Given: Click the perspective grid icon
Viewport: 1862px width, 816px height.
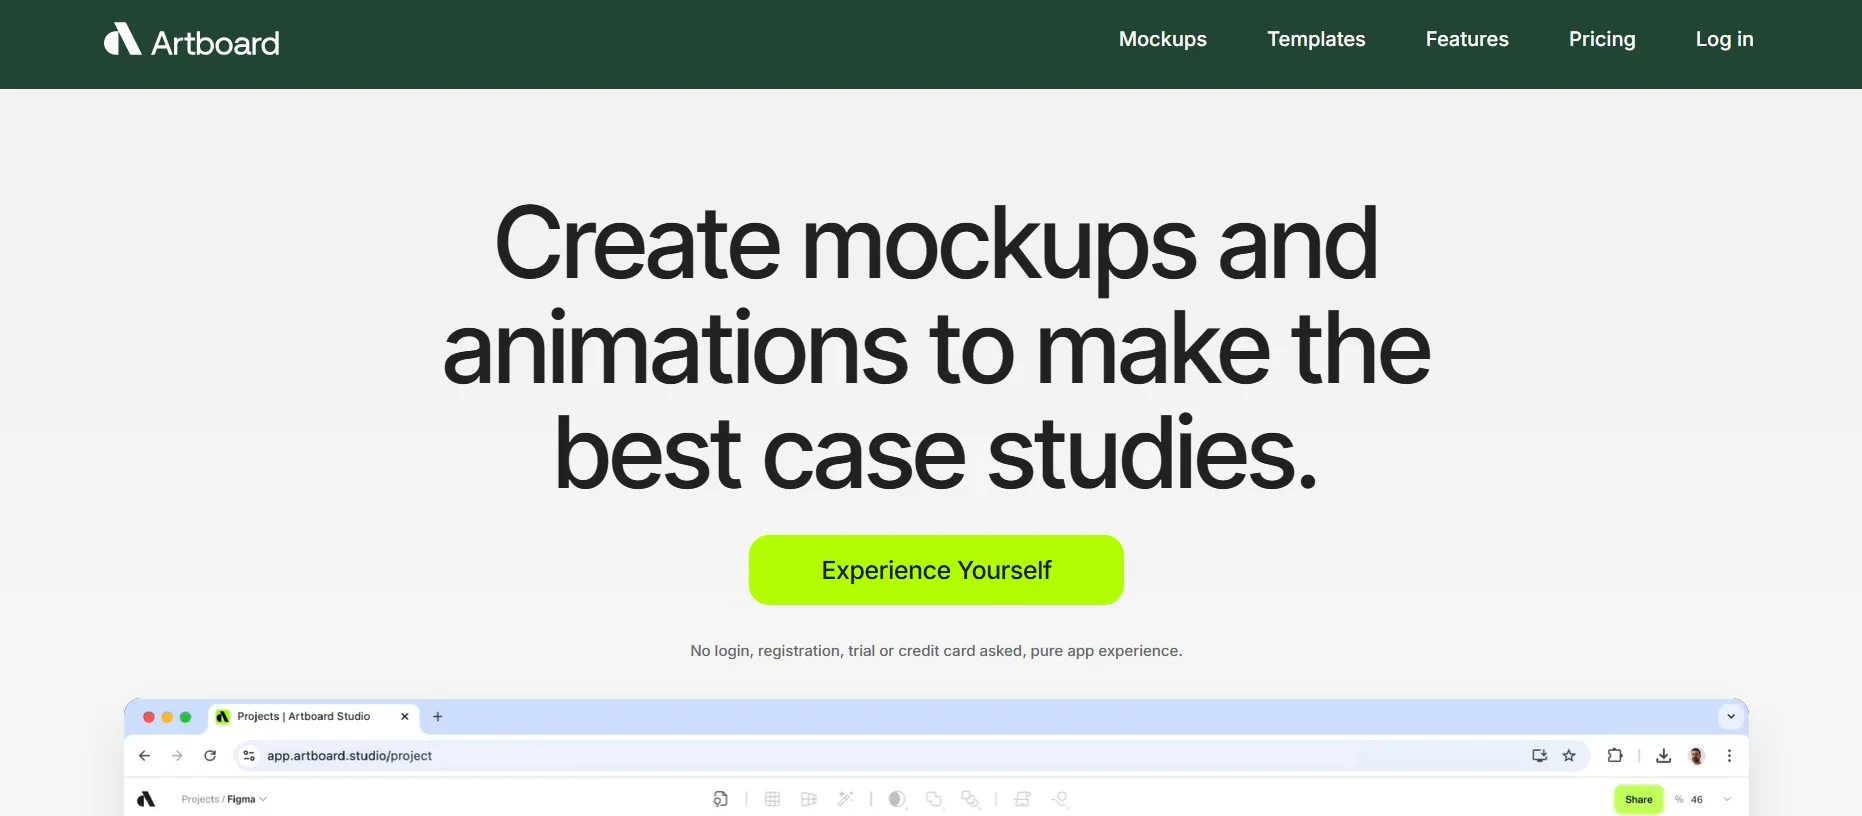Looking at the screenshot, I should 809,799.
